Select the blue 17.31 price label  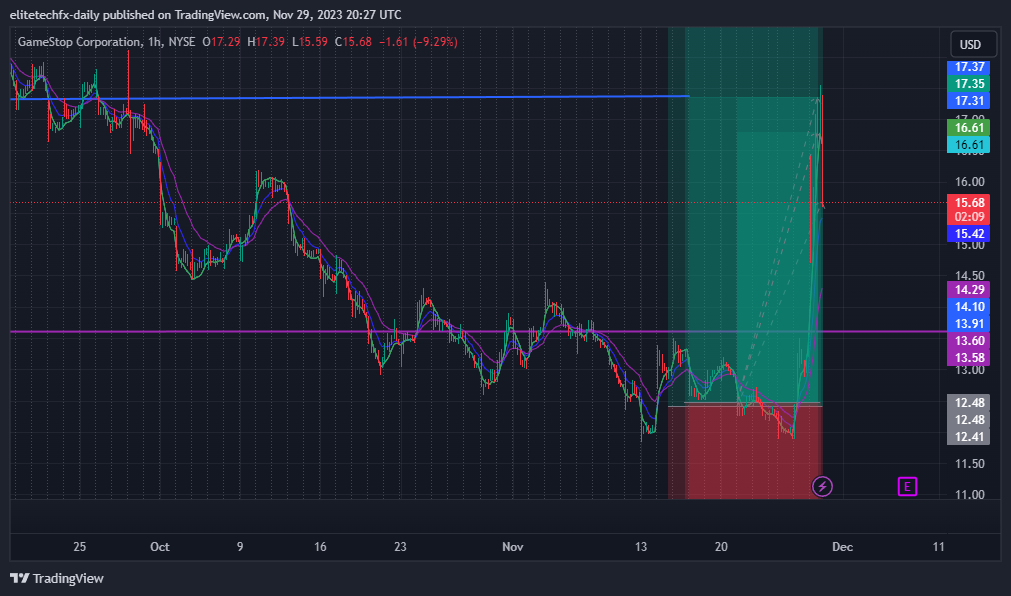point(968,101)
